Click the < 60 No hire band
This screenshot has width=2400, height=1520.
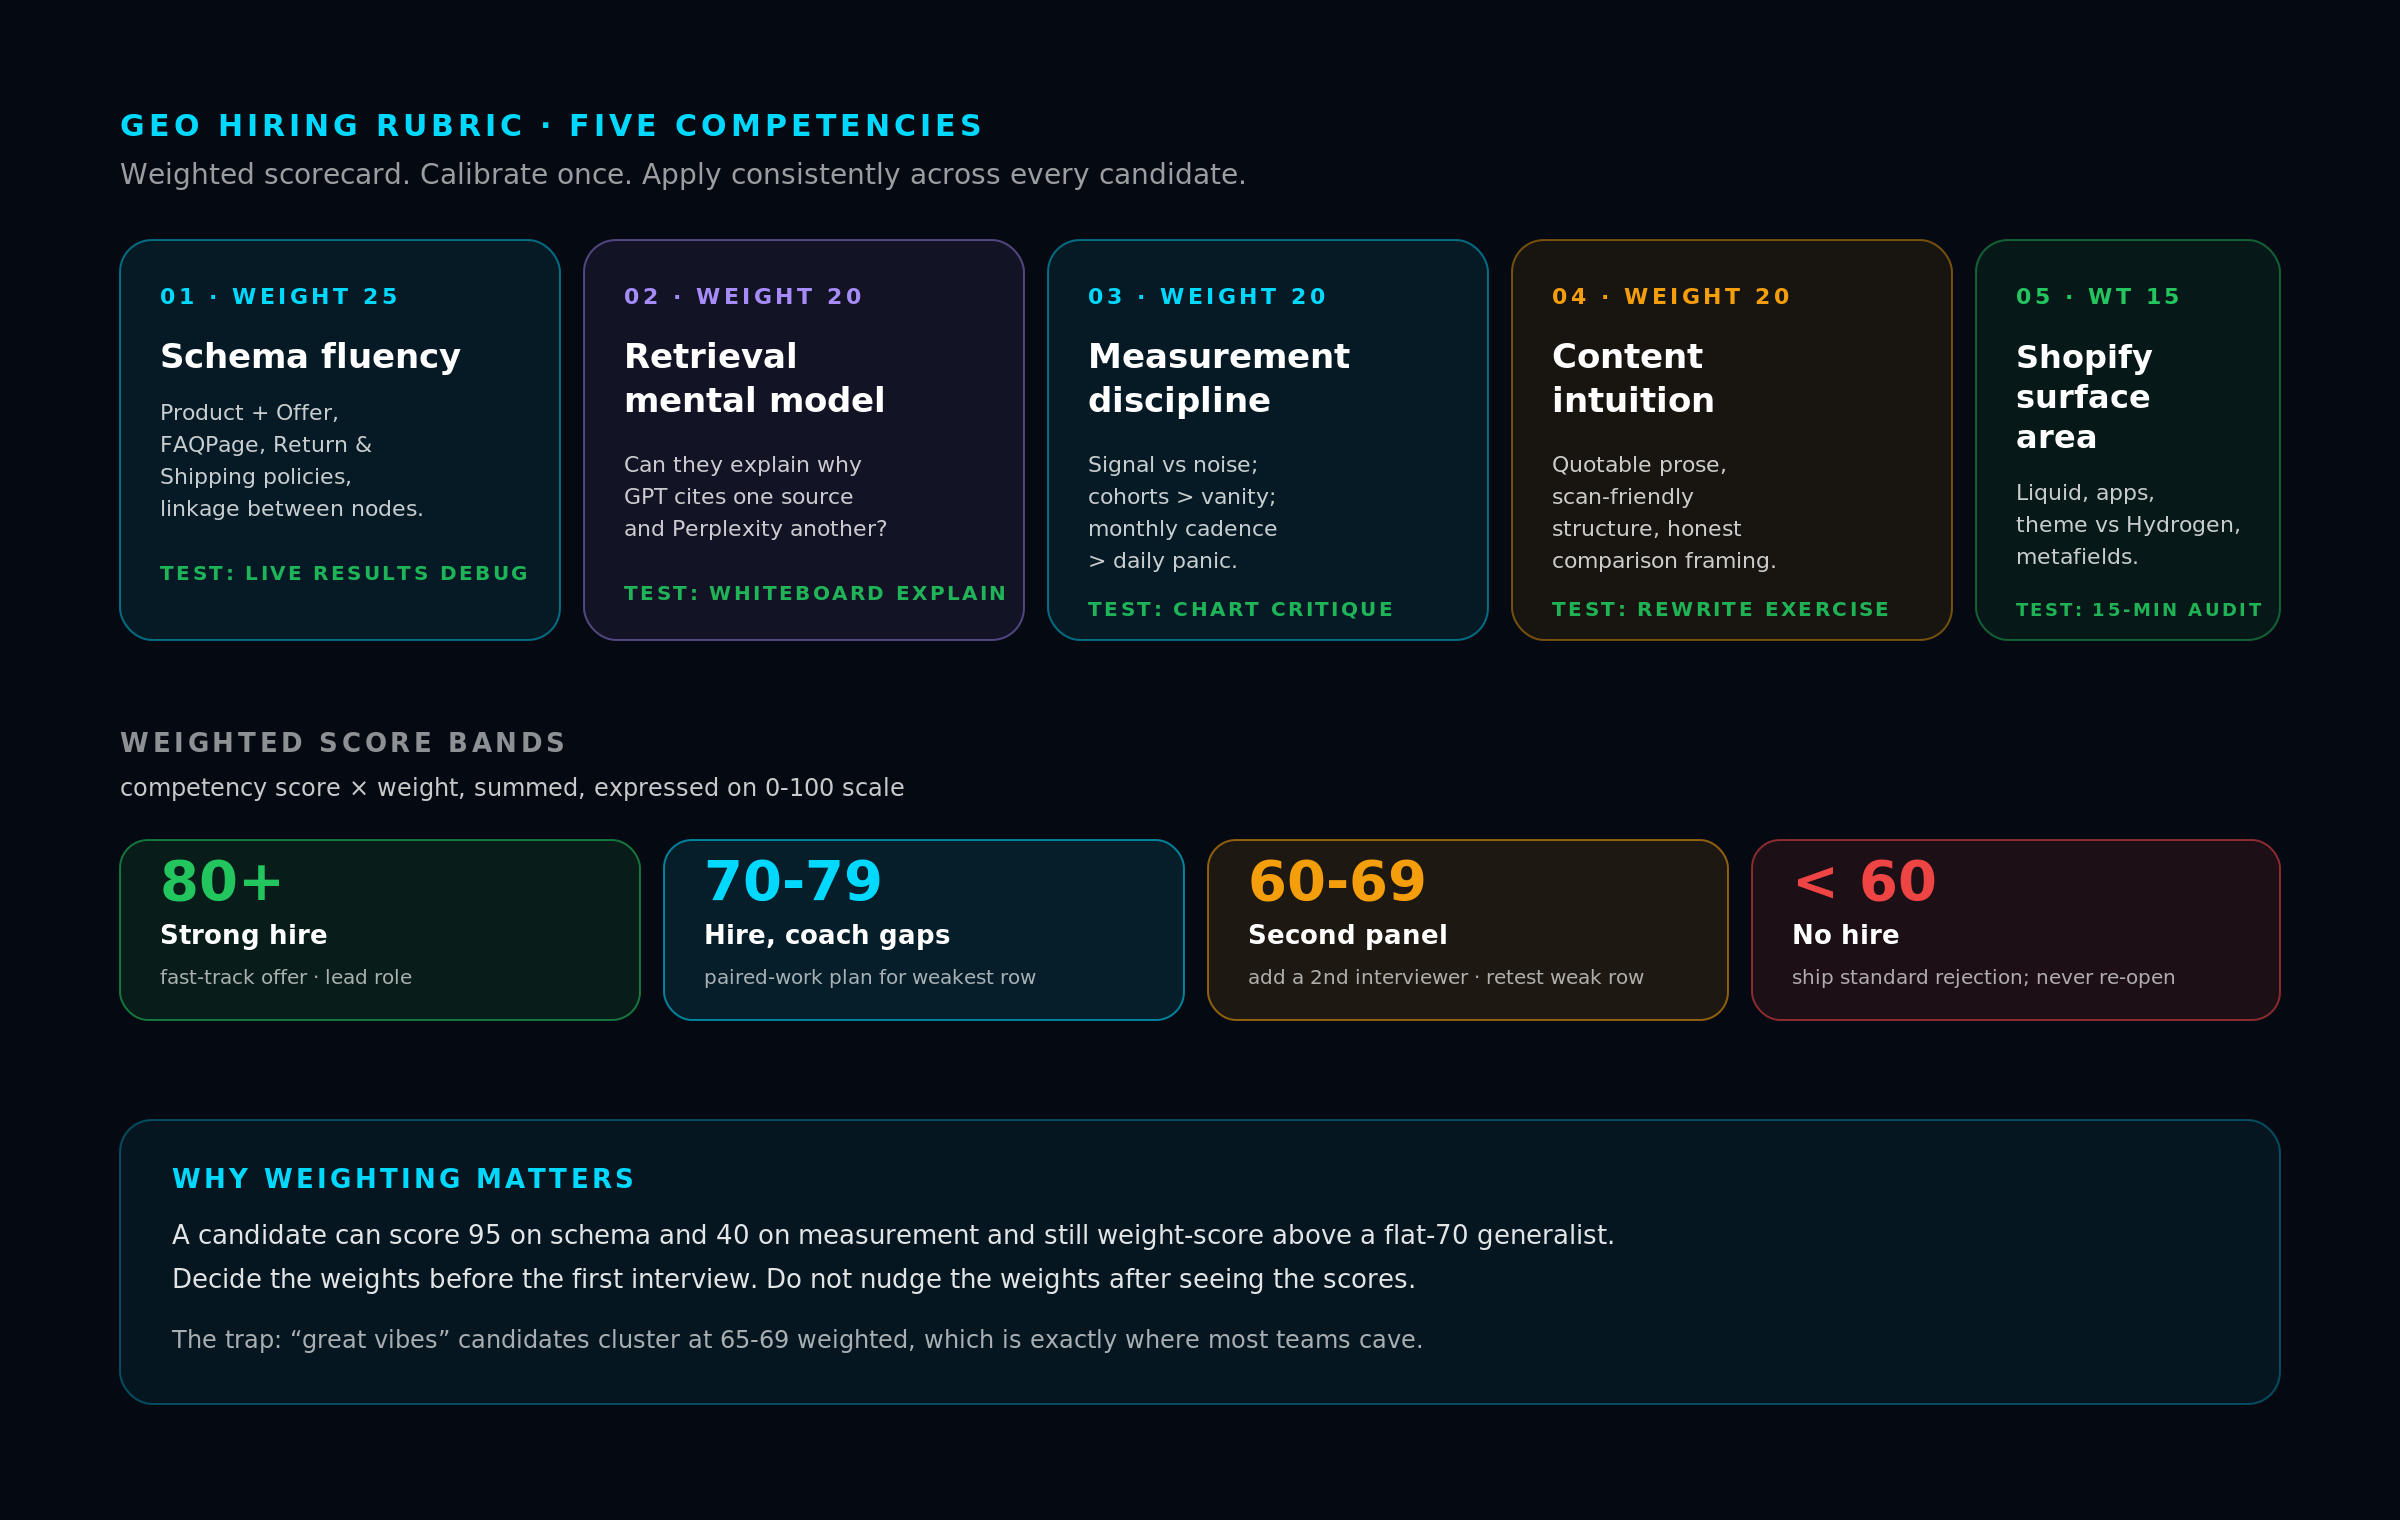tap(2016, 930)
